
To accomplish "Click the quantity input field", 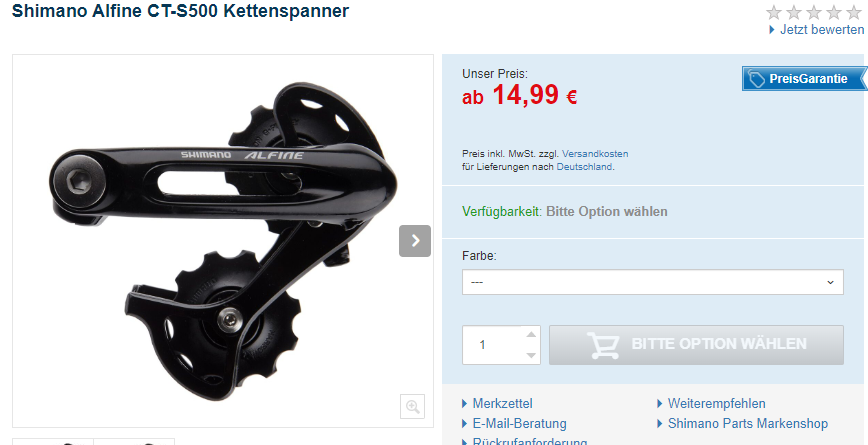I will [494, 345].
